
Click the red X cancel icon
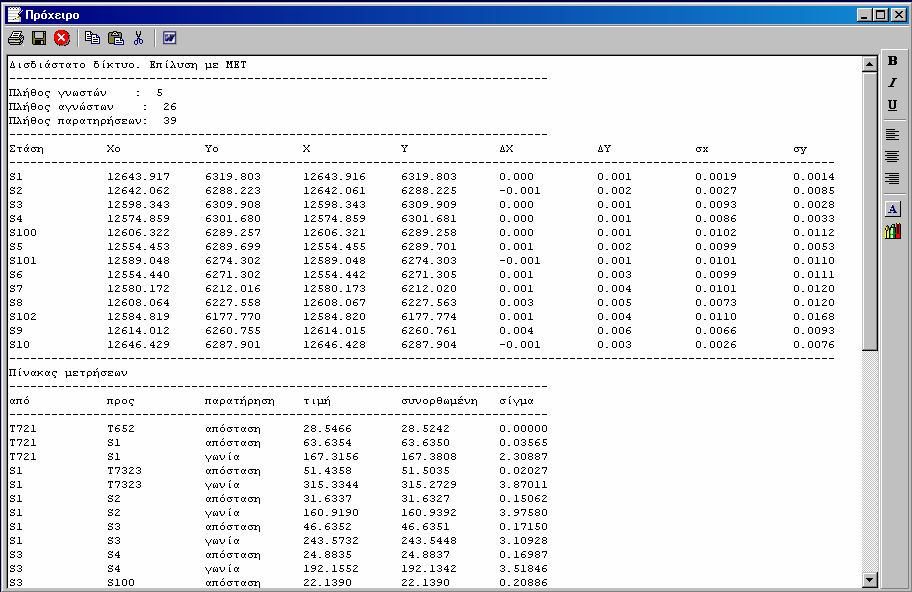click(x=62, y=38)
